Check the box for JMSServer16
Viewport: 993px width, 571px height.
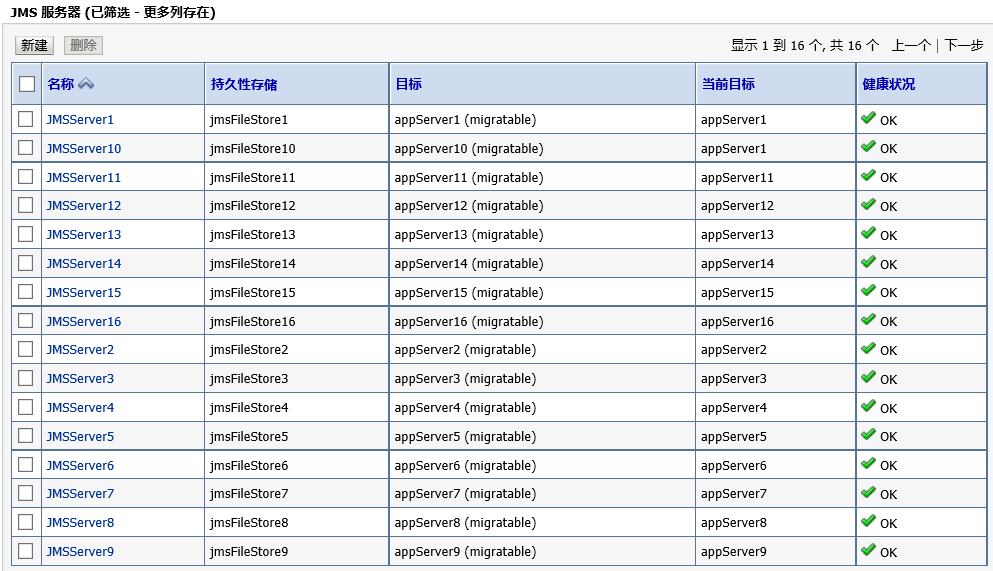point(25,321)
